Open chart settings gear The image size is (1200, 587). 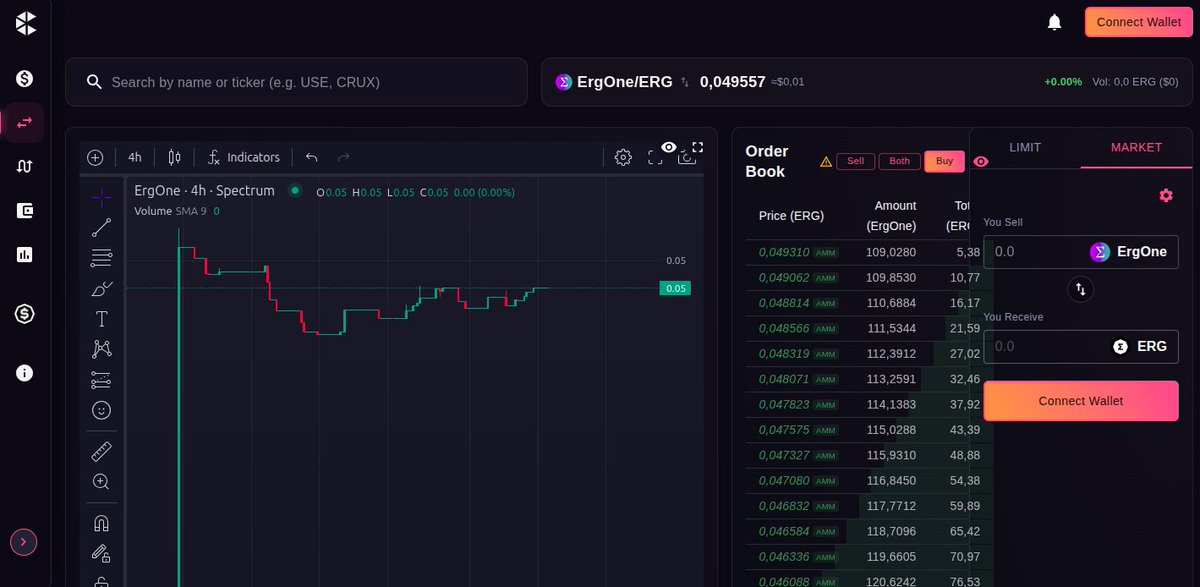(623, 157)
